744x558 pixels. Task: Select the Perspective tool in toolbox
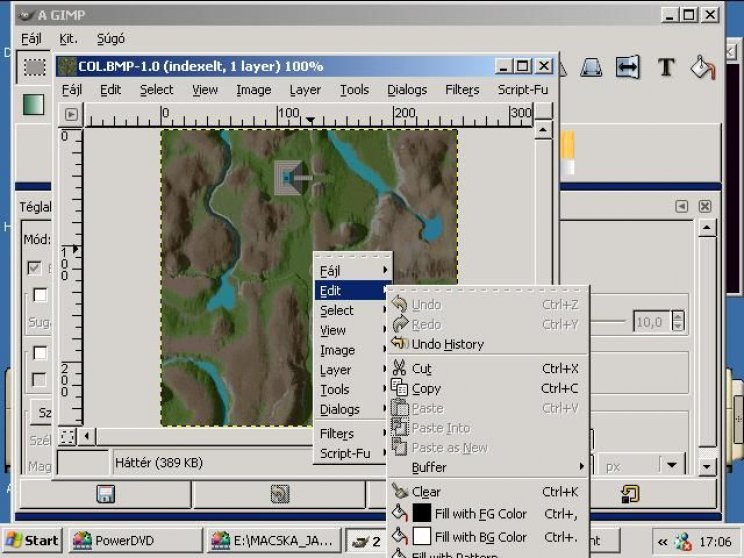[591, 67]
